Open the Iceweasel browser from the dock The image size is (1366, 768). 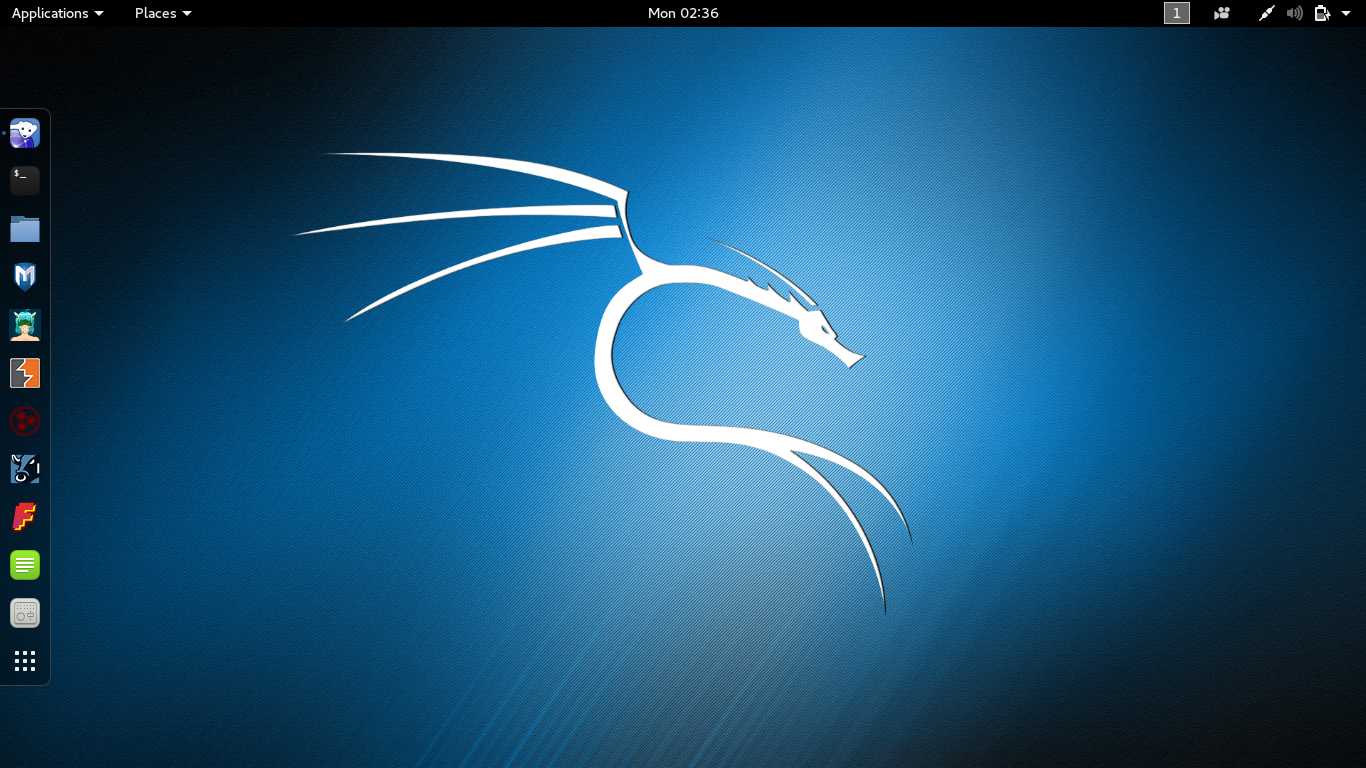[24, 132]
